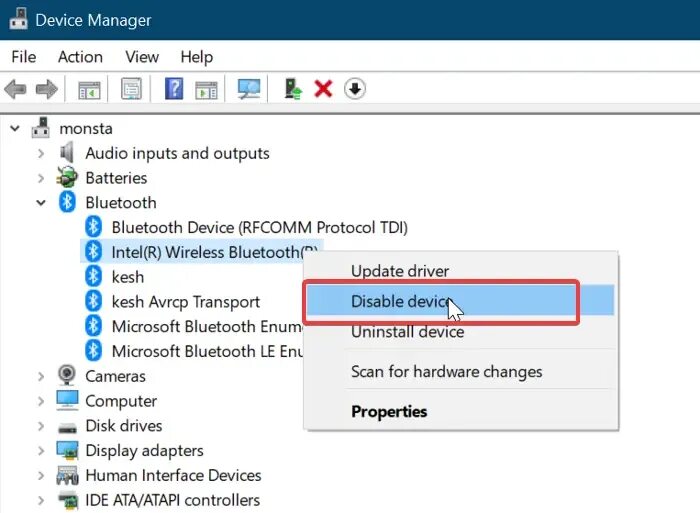Screen dimensions: 700x513
Task: Select the Cameras label
Action: point(115,376)
